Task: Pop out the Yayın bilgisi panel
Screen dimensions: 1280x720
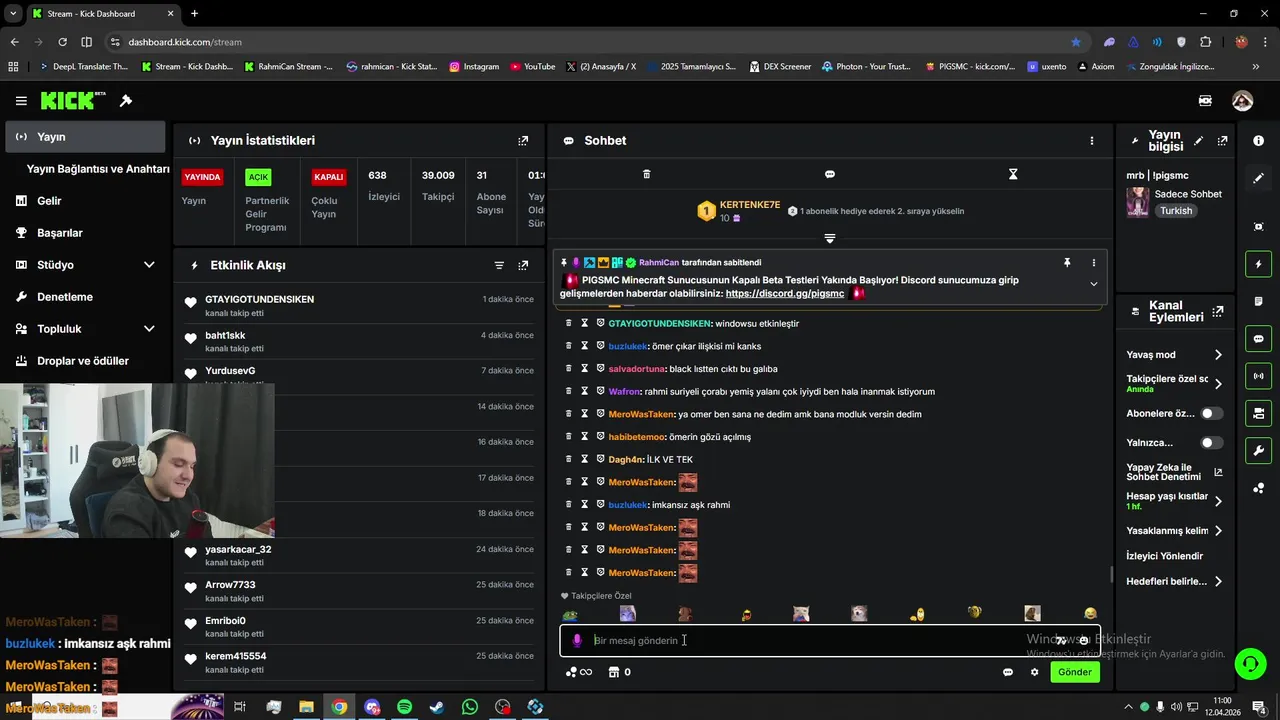Action: pyautogui.click(x=1222, y=141)
